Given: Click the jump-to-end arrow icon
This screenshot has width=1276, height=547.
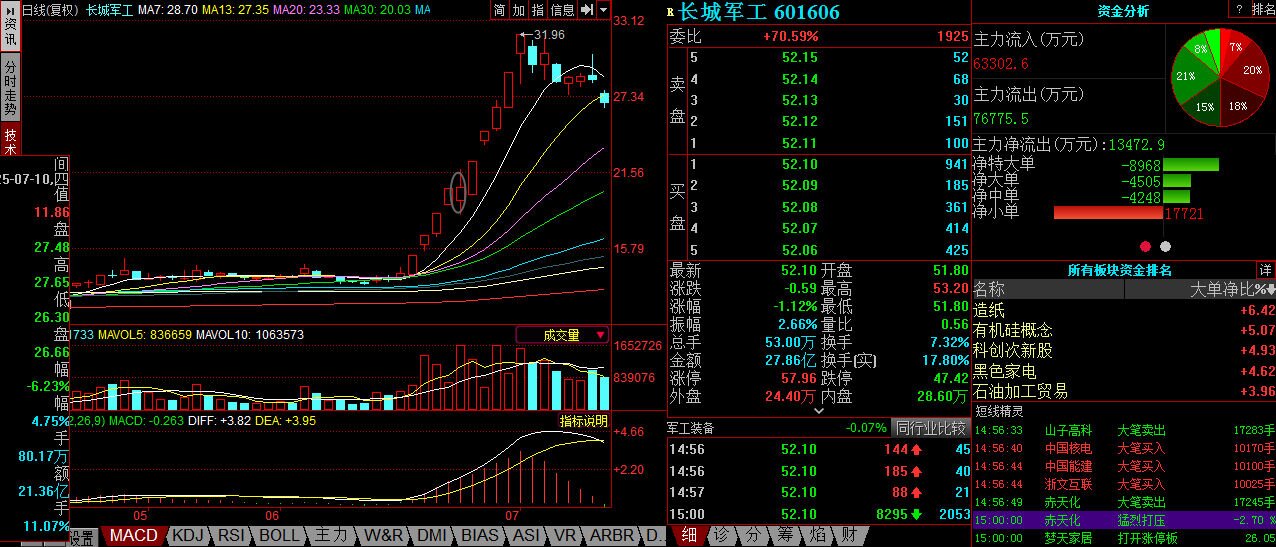Looking at the screenshot, I should click(587, 10).
